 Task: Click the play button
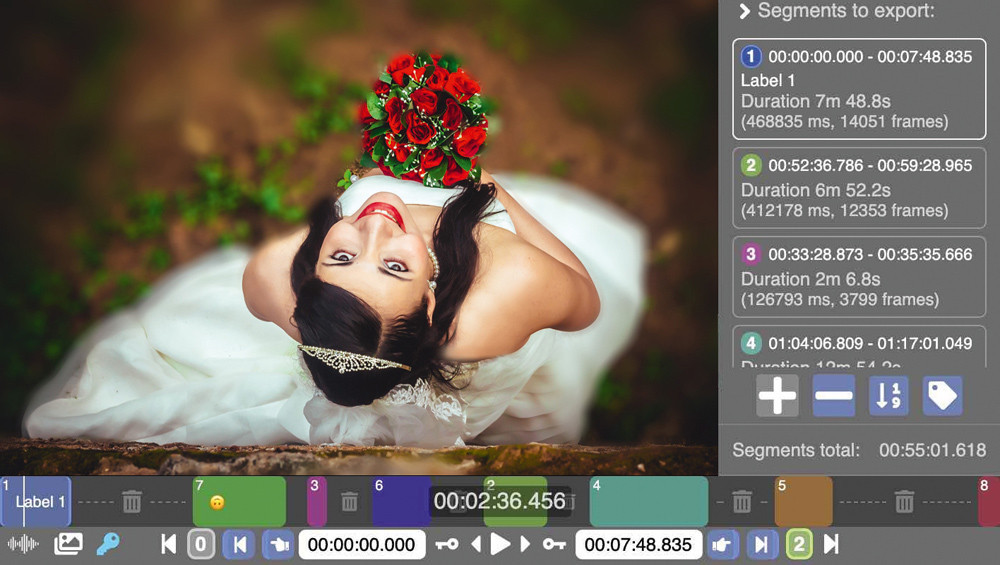point(500,544)
